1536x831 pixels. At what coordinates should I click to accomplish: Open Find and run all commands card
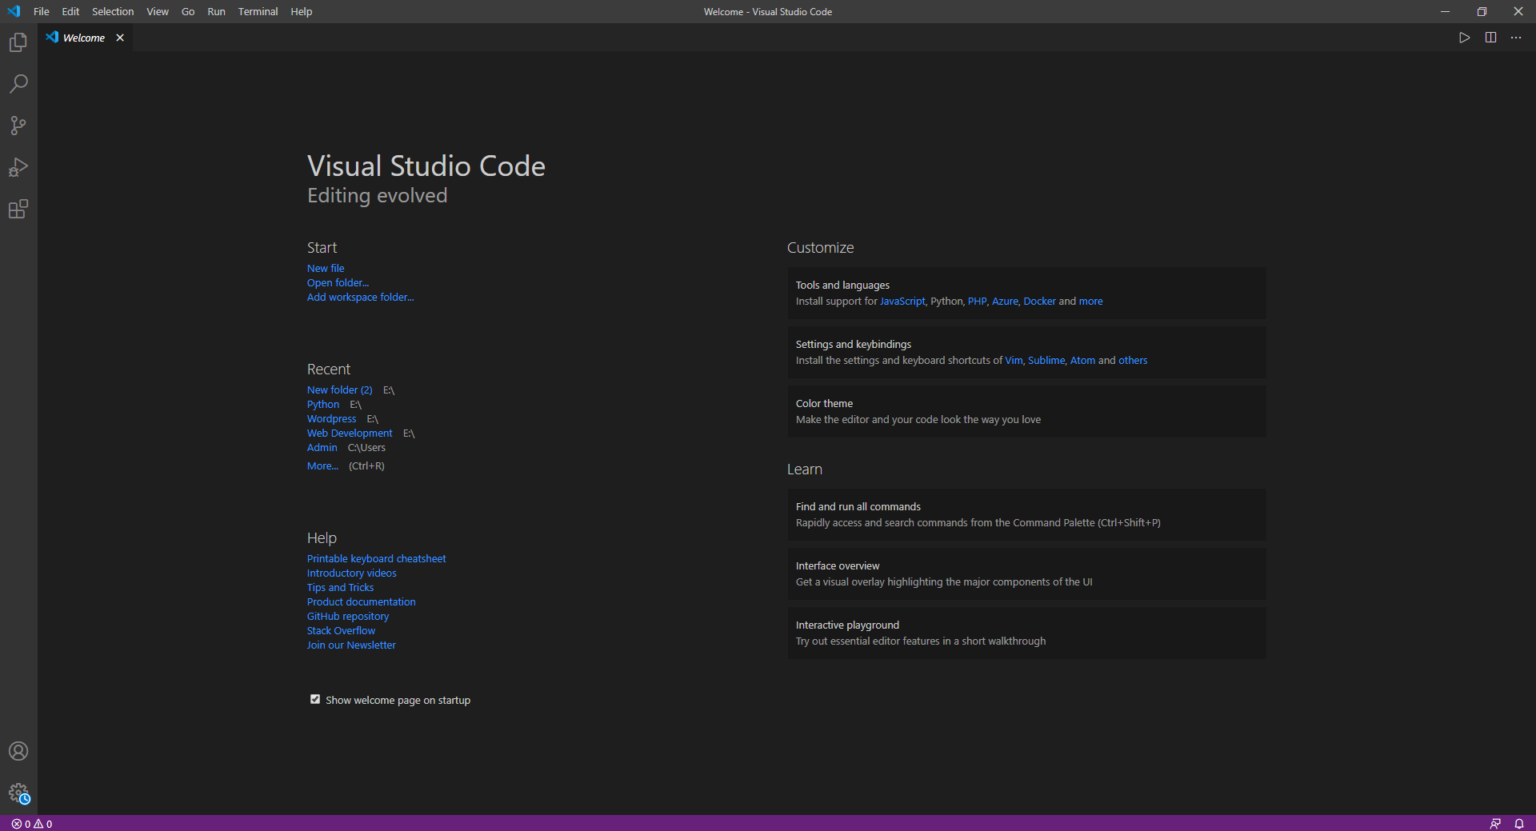click(1026, 514)
